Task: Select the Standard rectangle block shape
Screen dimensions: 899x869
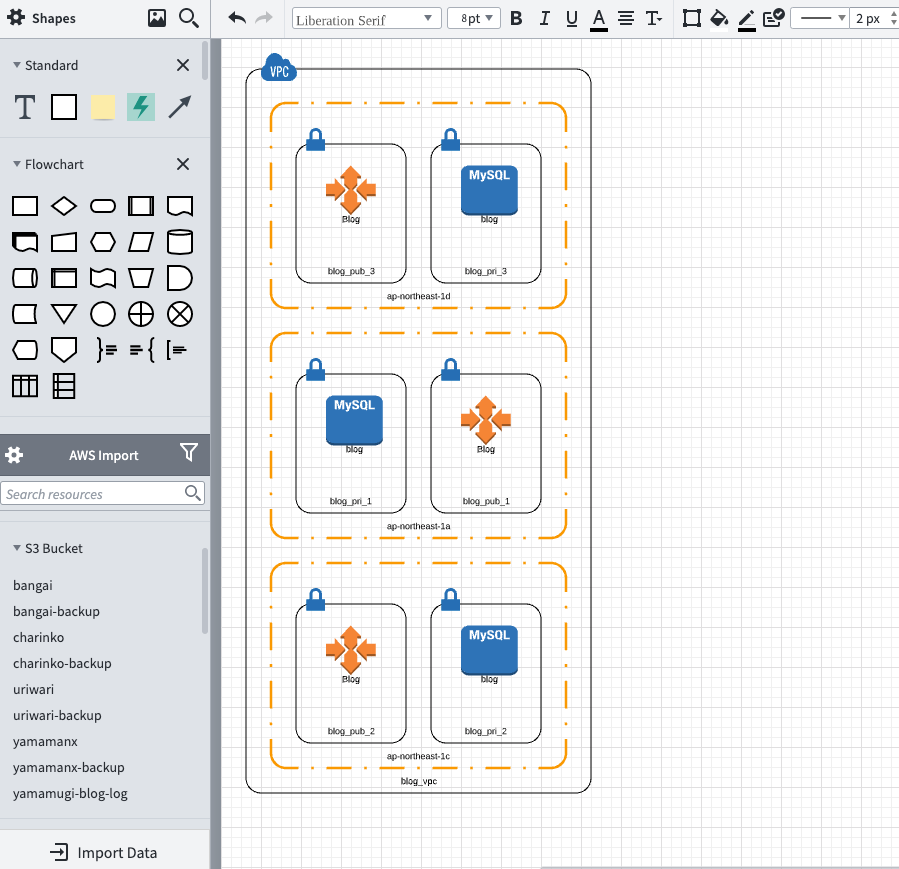Action: click(64, 107)
